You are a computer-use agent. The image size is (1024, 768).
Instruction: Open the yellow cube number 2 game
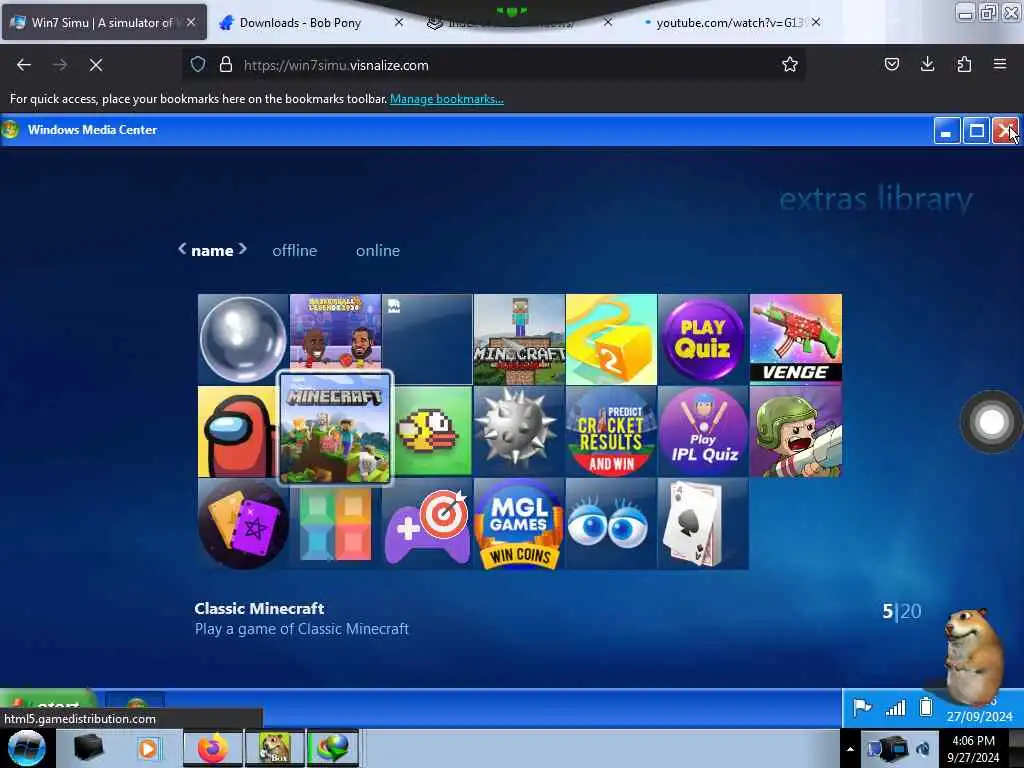(x=611, y=339)
